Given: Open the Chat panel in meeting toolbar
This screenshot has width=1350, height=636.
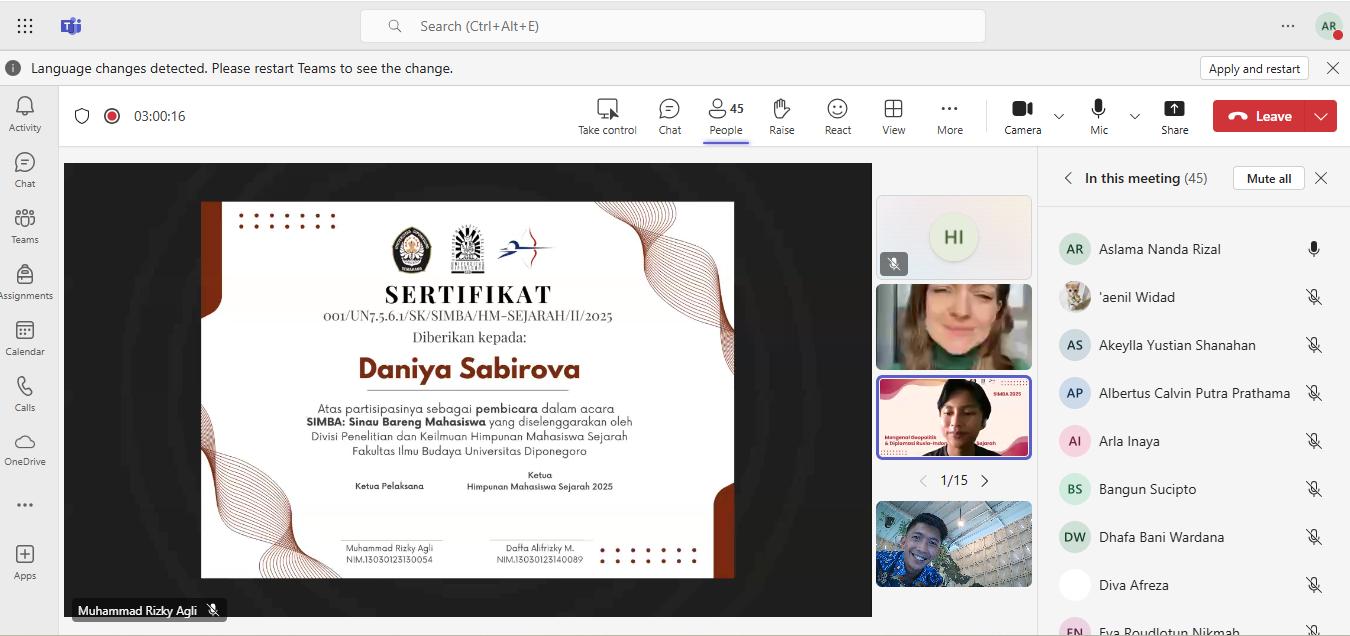Looking at the screenshot, I should pos(669,116).
